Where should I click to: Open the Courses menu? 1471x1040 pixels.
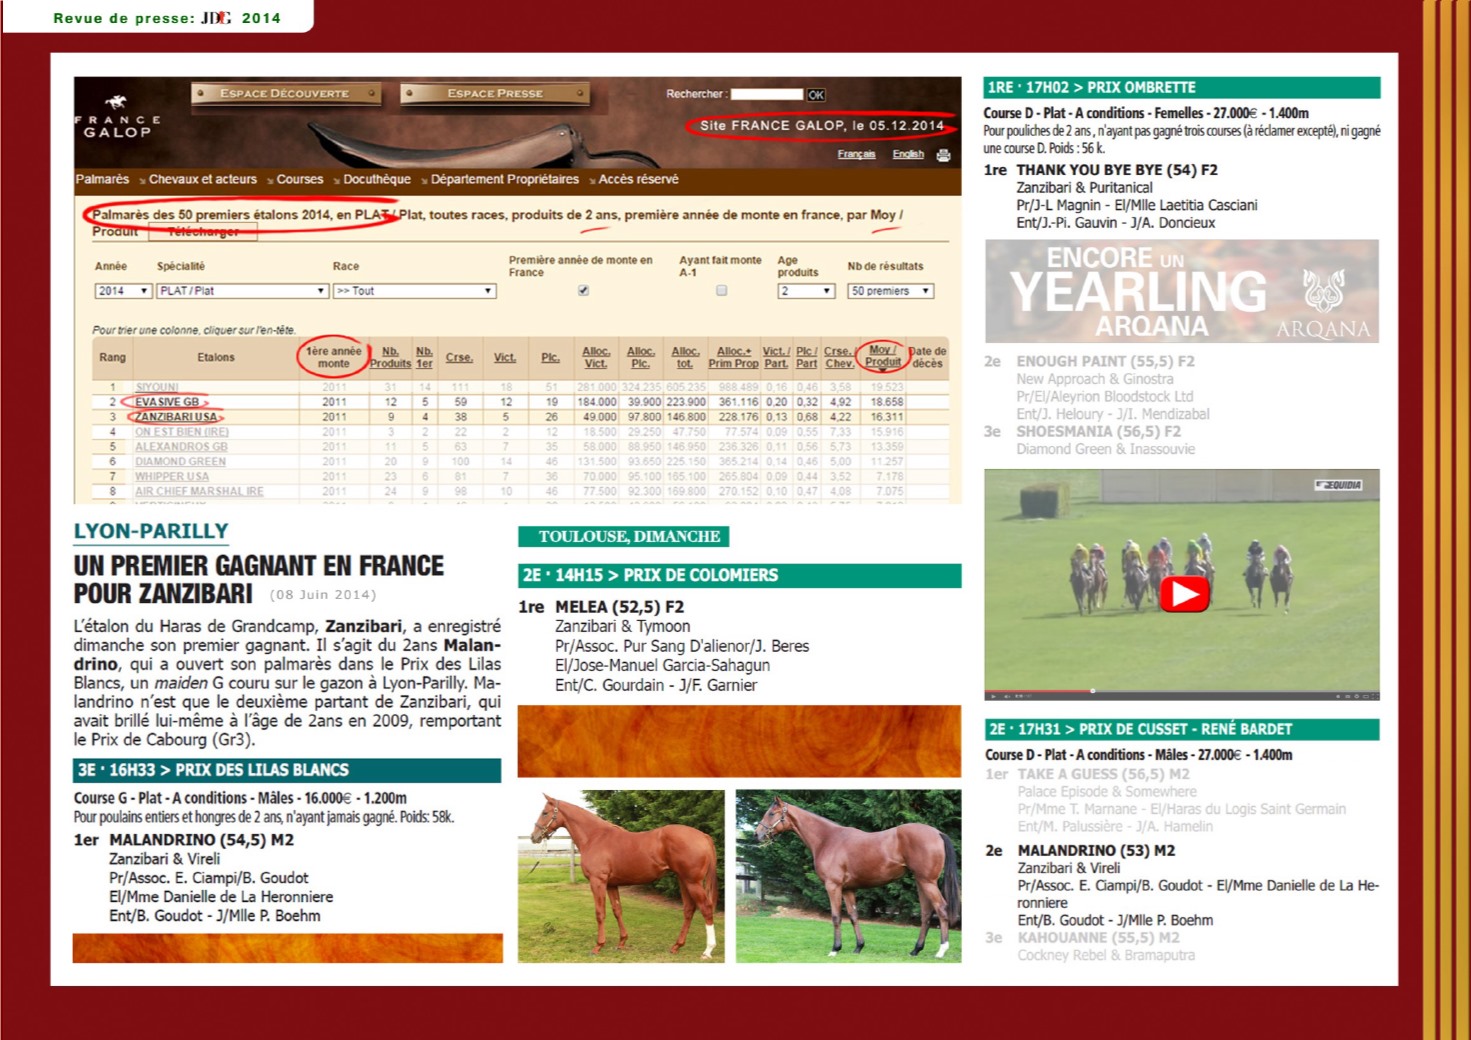point(300,179)
